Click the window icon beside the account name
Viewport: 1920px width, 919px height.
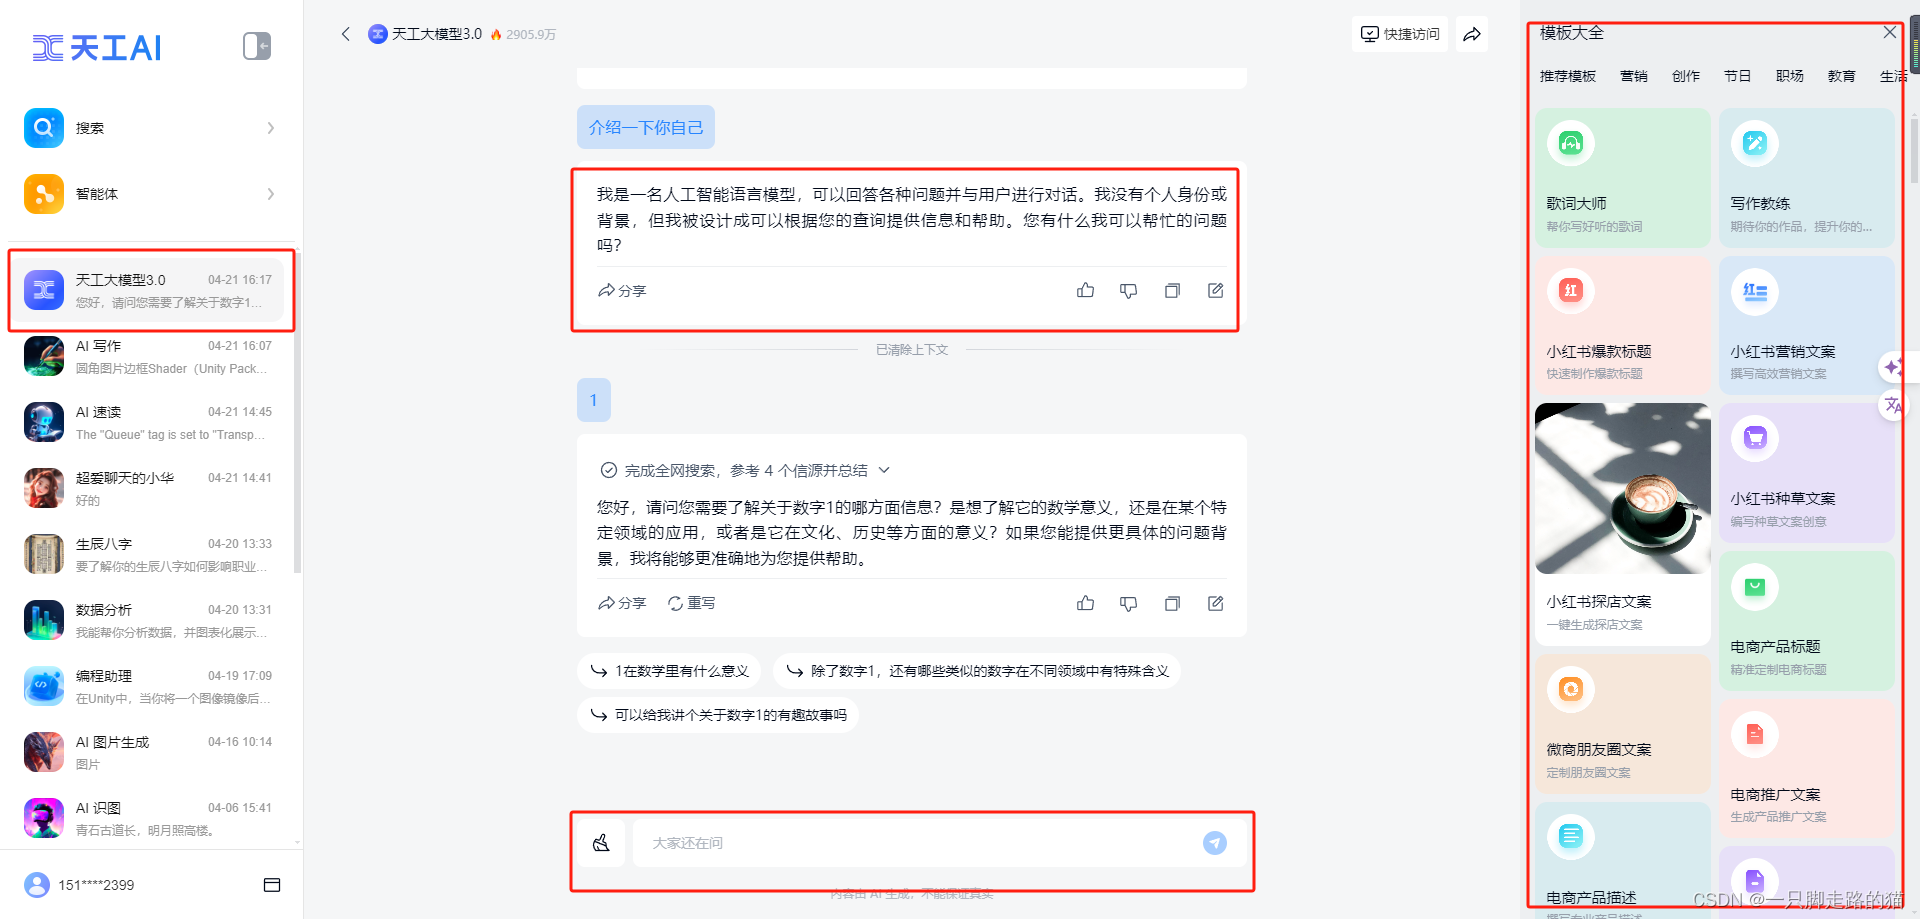(x=272, y=885)
